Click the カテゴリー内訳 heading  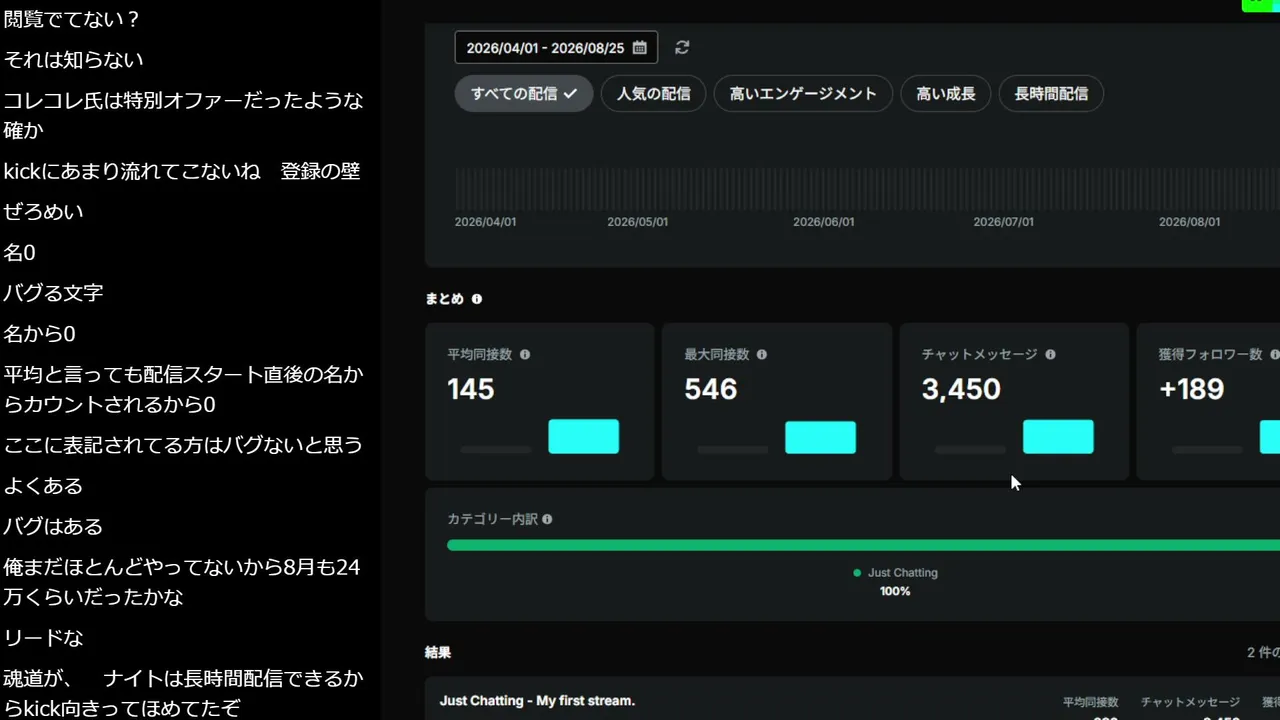tap(492, 519)
